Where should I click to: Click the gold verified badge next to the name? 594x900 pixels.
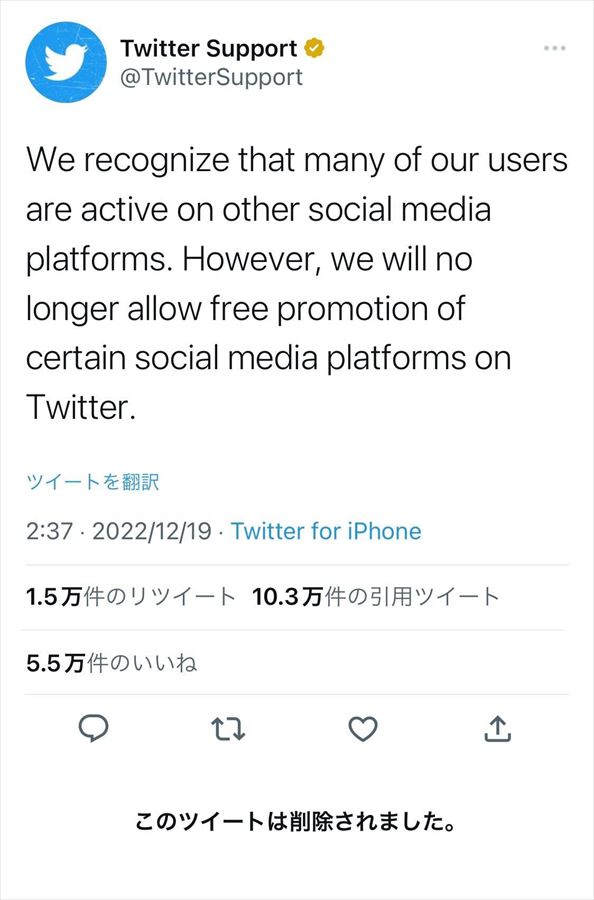point(316,45)
